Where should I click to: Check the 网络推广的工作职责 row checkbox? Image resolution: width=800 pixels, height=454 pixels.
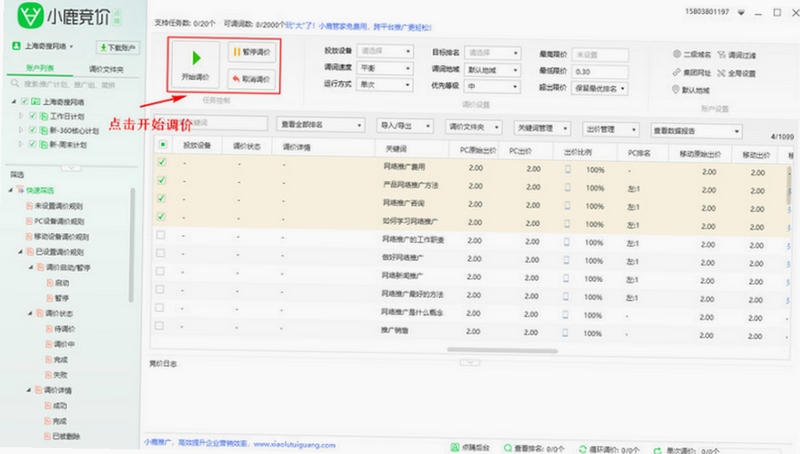pyautogui.click(x=161, y=235)
